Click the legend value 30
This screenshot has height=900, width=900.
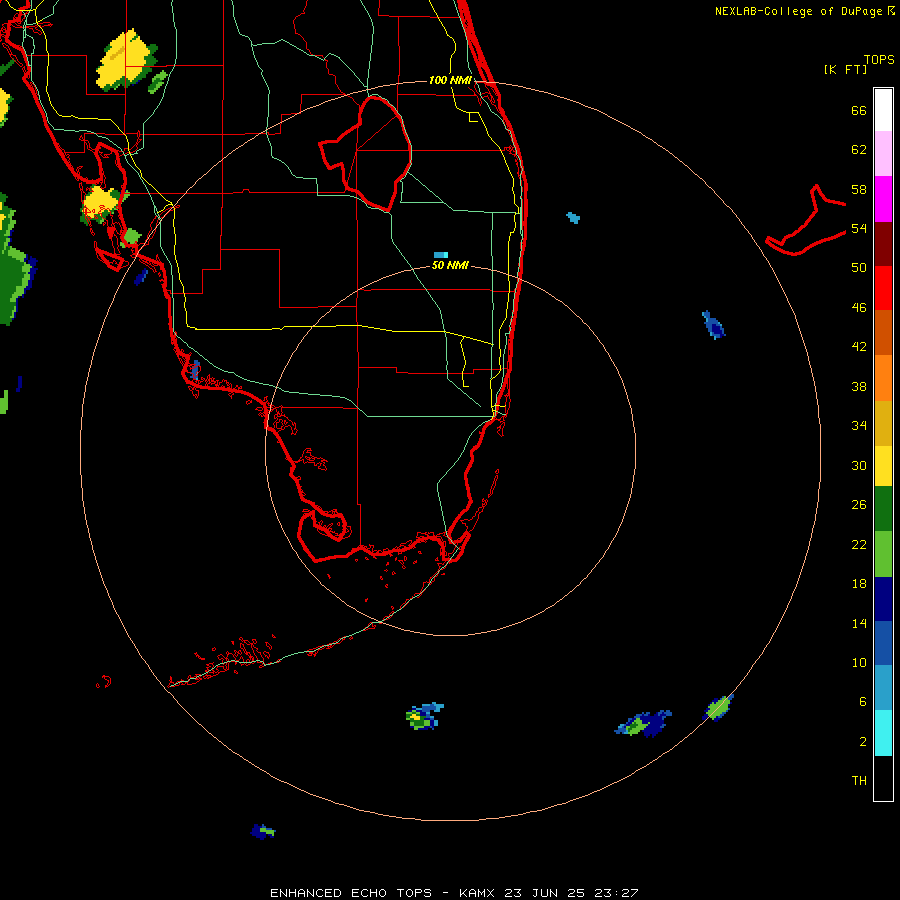(x=859, y=465)
